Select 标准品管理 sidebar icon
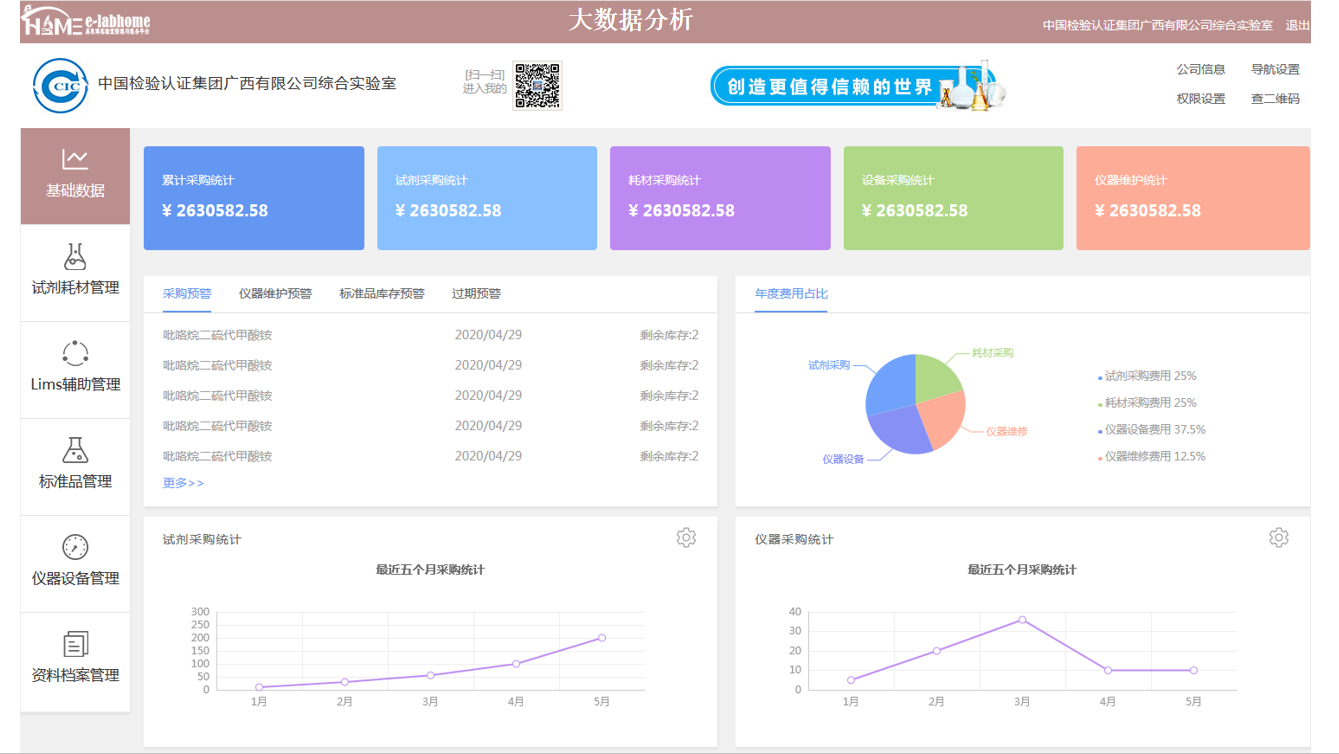 (75, 450)
